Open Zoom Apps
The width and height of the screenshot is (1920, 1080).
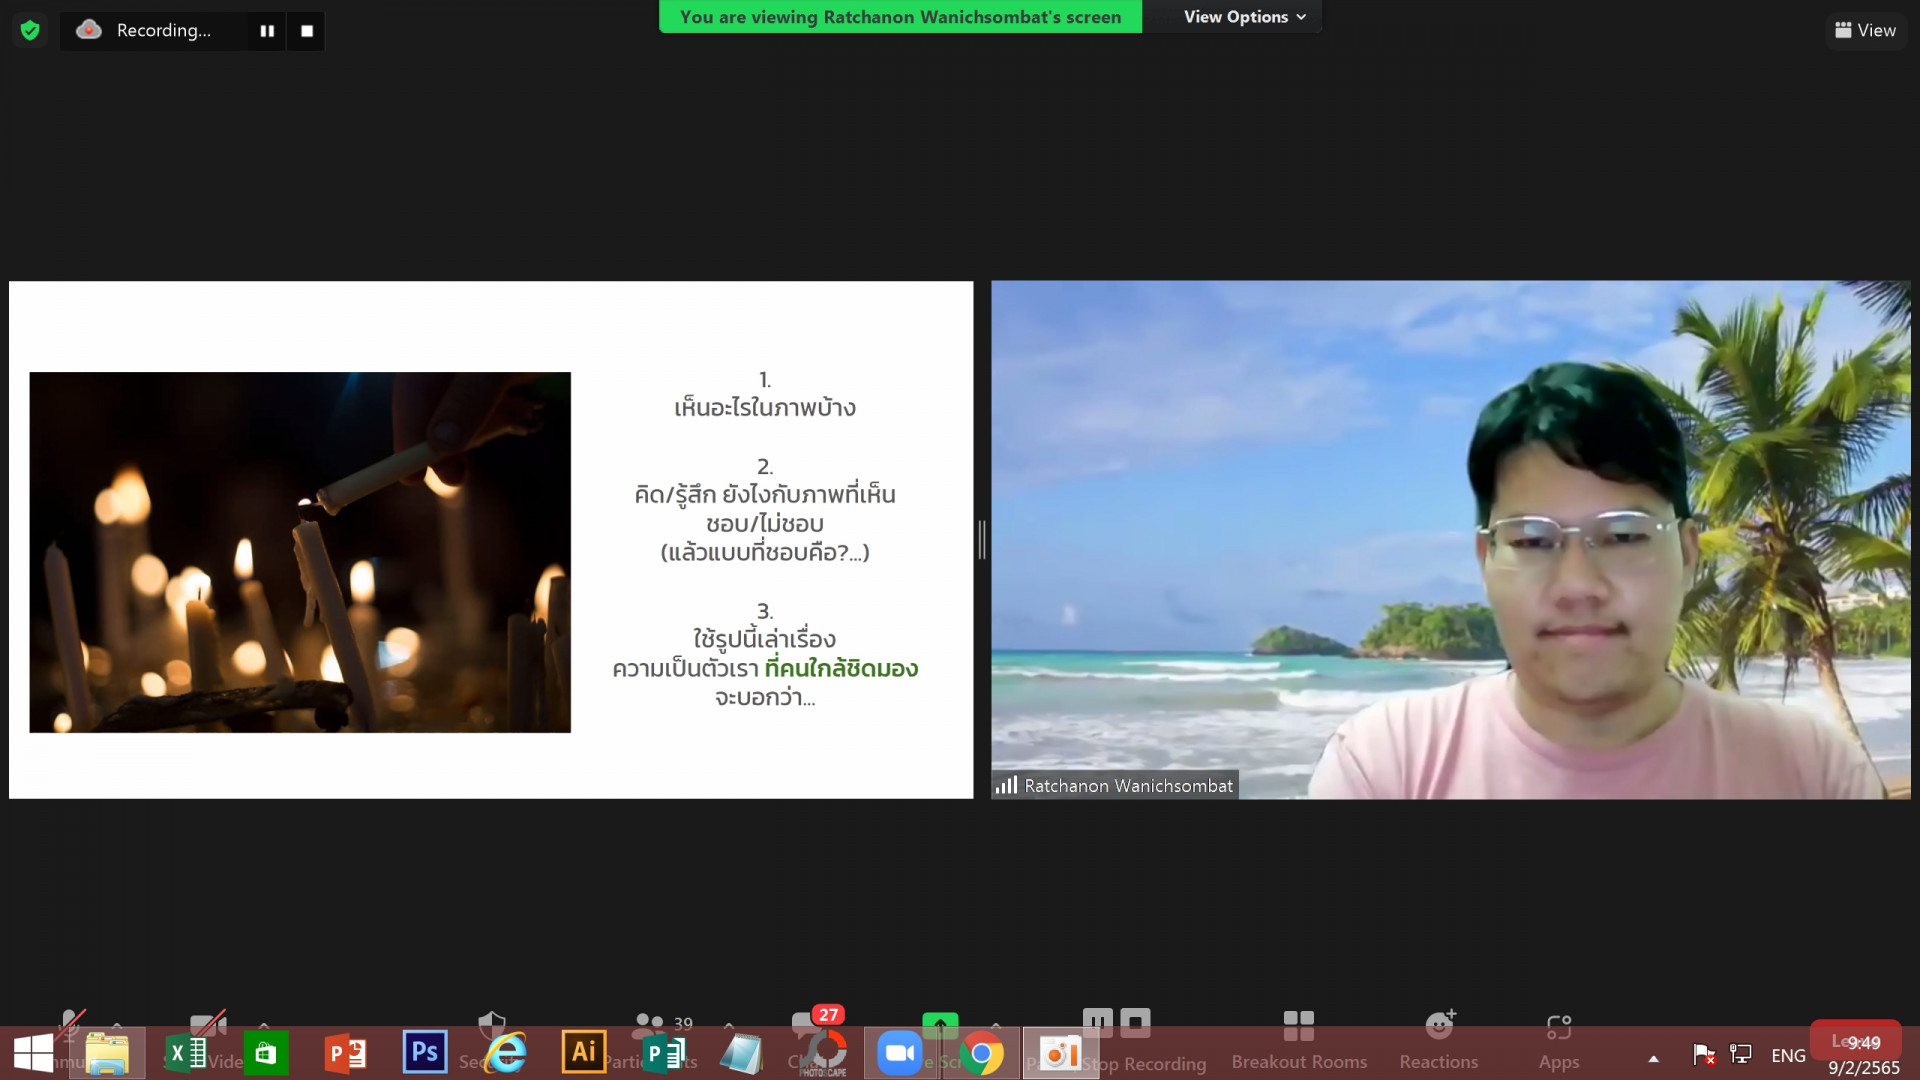(x=1559, y=1040)
